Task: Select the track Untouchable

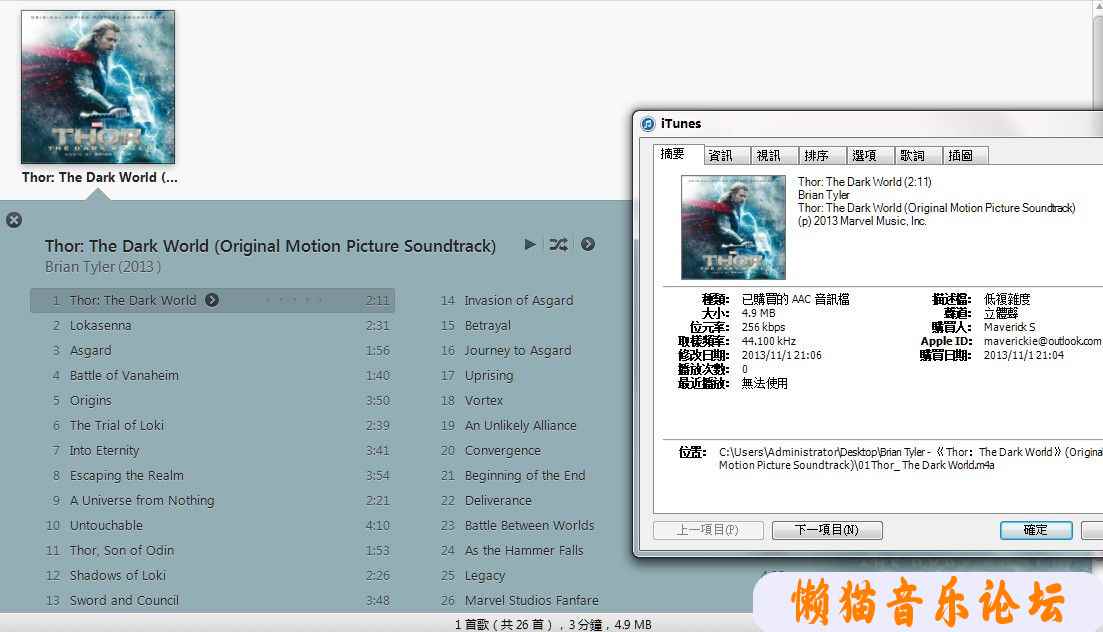Action: coord(212,526)
